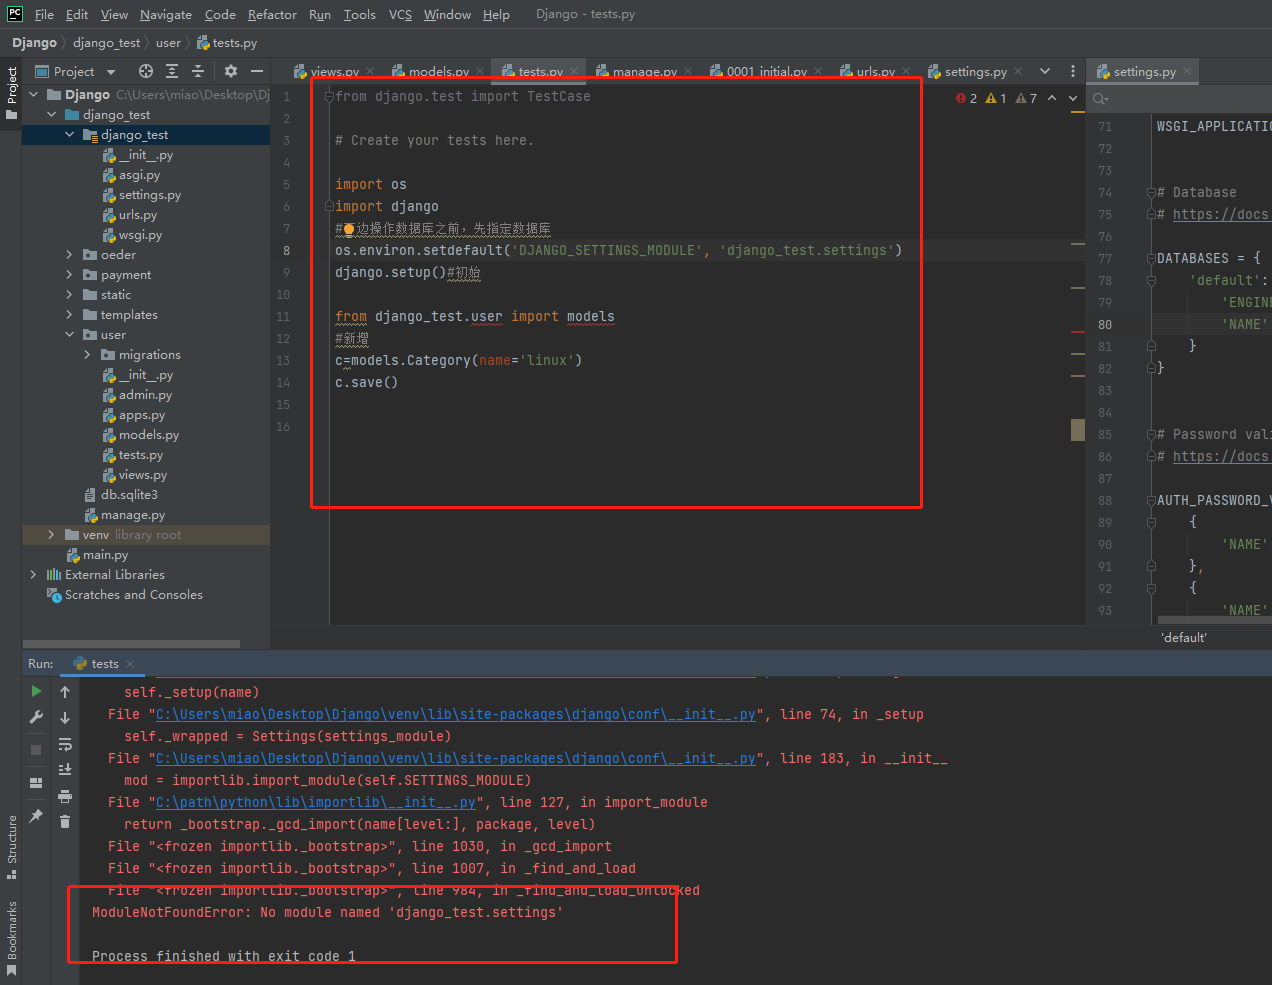
Task: Show the hidden editor tabs list
Action: [x=1045, y=71]
